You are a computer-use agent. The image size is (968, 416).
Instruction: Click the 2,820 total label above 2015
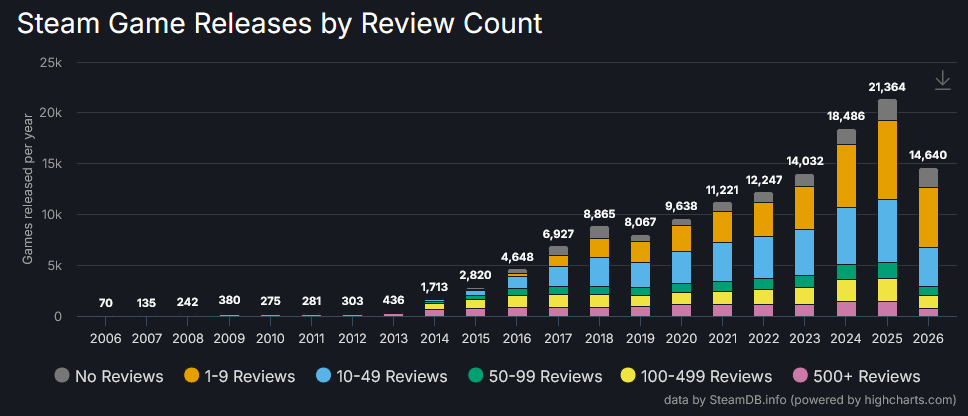475,276
